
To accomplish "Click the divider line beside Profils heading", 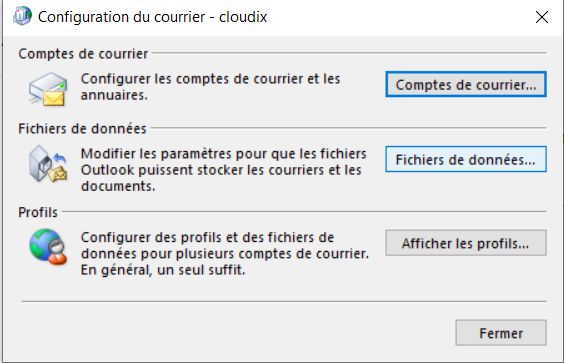I will 304,212.
